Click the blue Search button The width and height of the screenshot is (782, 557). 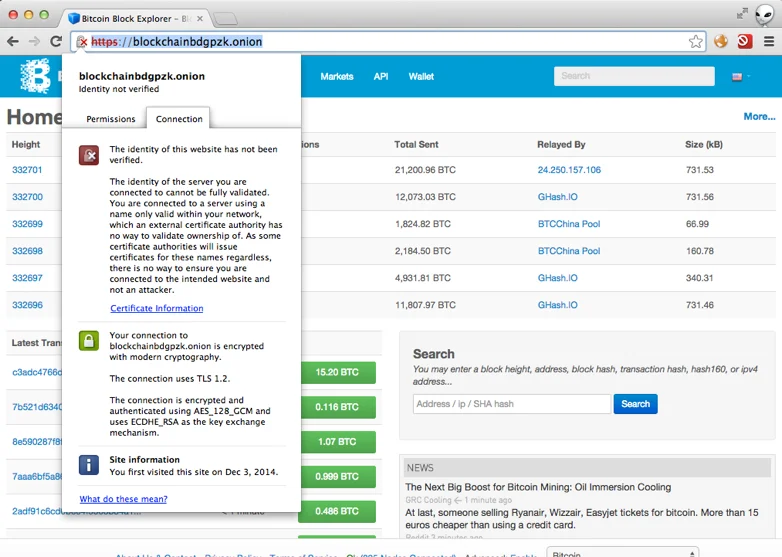635,404
